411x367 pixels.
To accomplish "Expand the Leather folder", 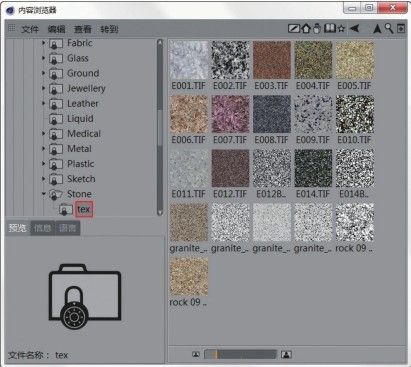I will click(x=43, y=103).
